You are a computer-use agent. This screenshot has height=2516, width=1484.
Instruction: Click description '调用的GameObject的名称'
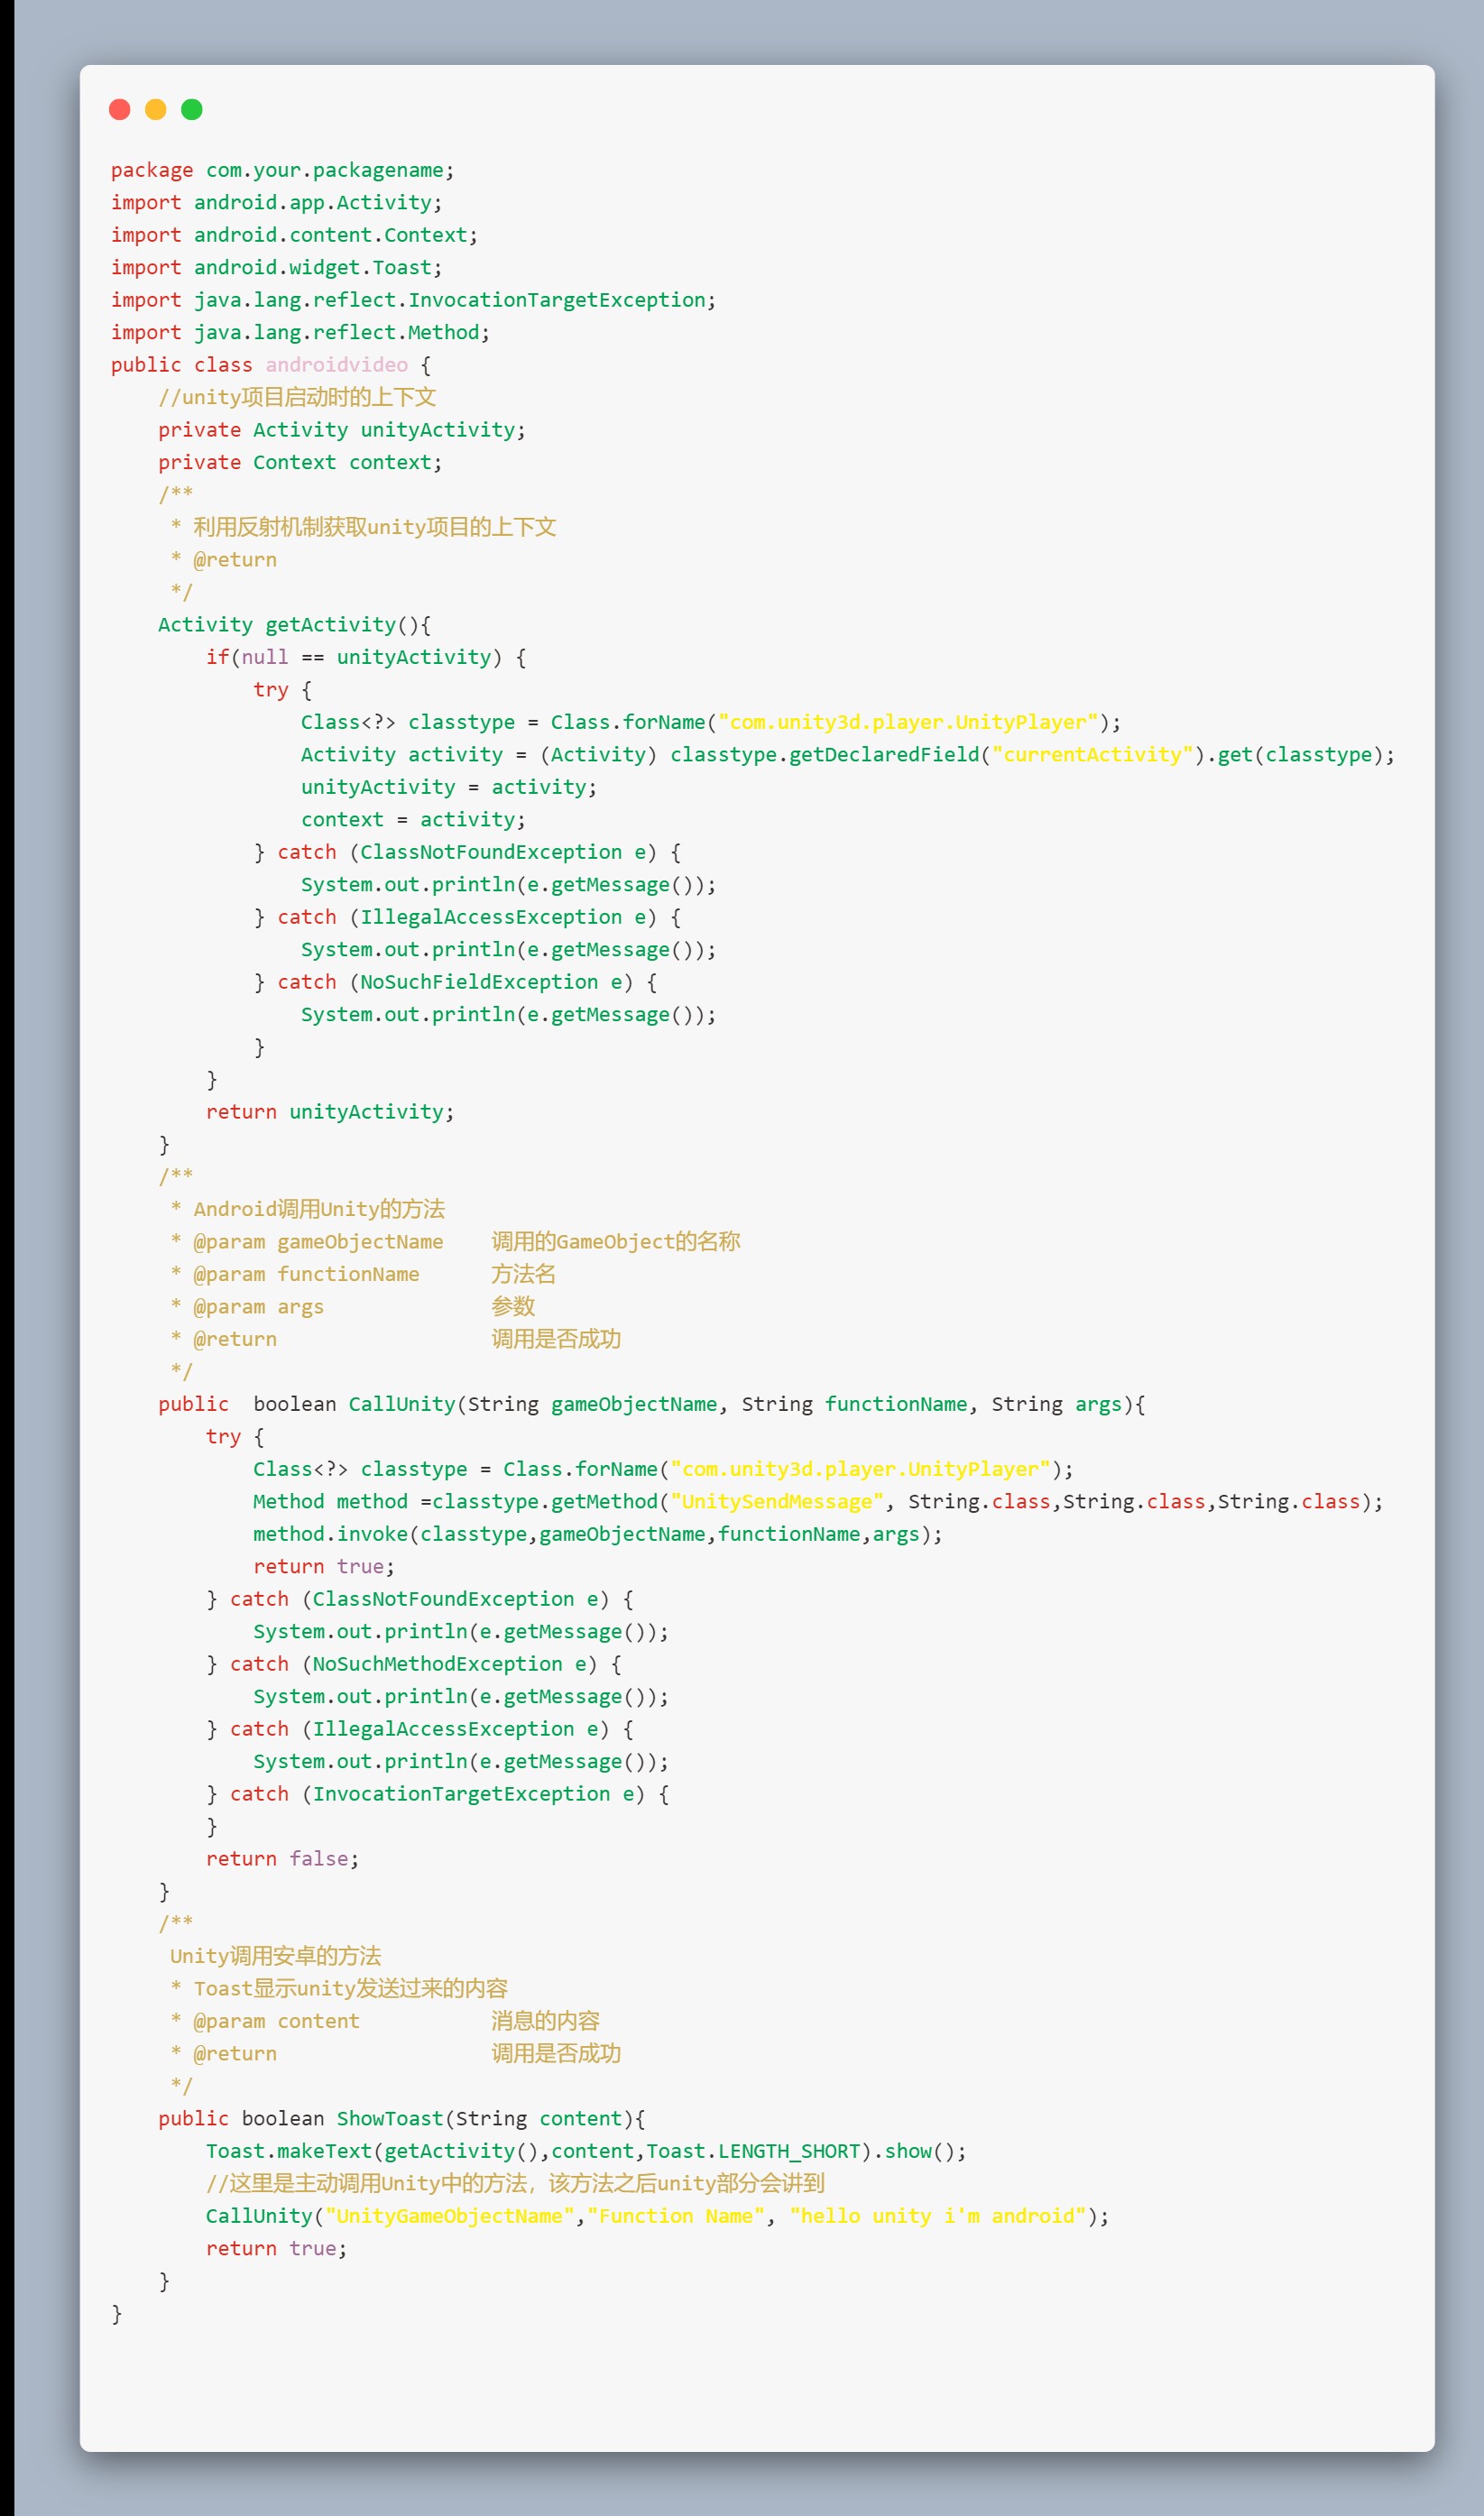tap(616, 1242)
